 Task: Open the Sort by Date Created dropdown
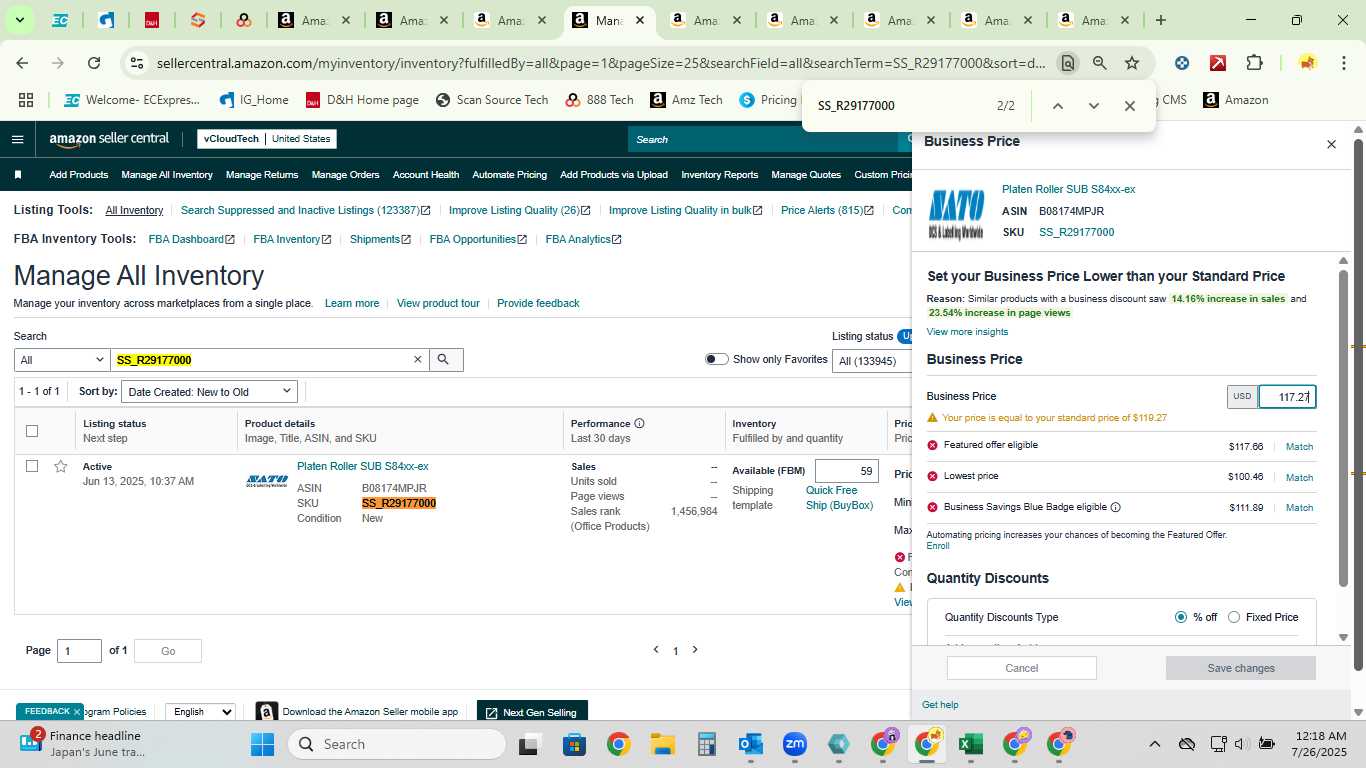tap(209, 391)
